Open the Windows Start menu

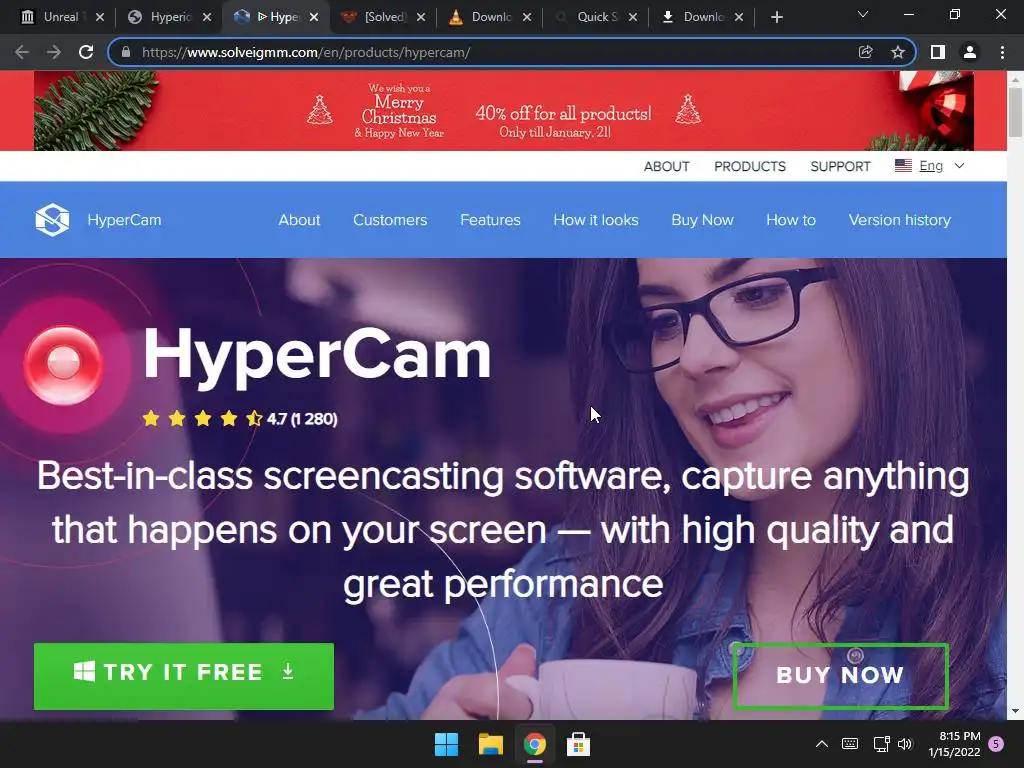[x=447, y=744]
